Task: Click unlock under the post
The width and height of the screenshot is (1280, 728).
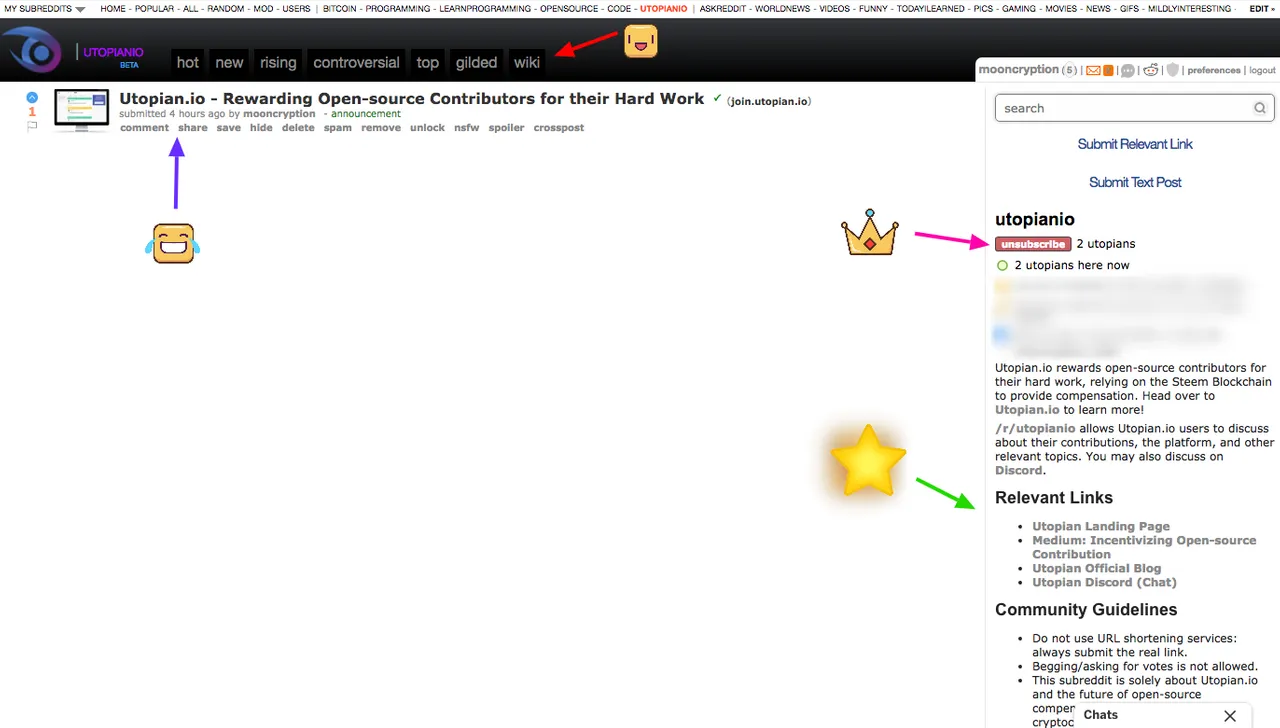Action: click(427, 128)
